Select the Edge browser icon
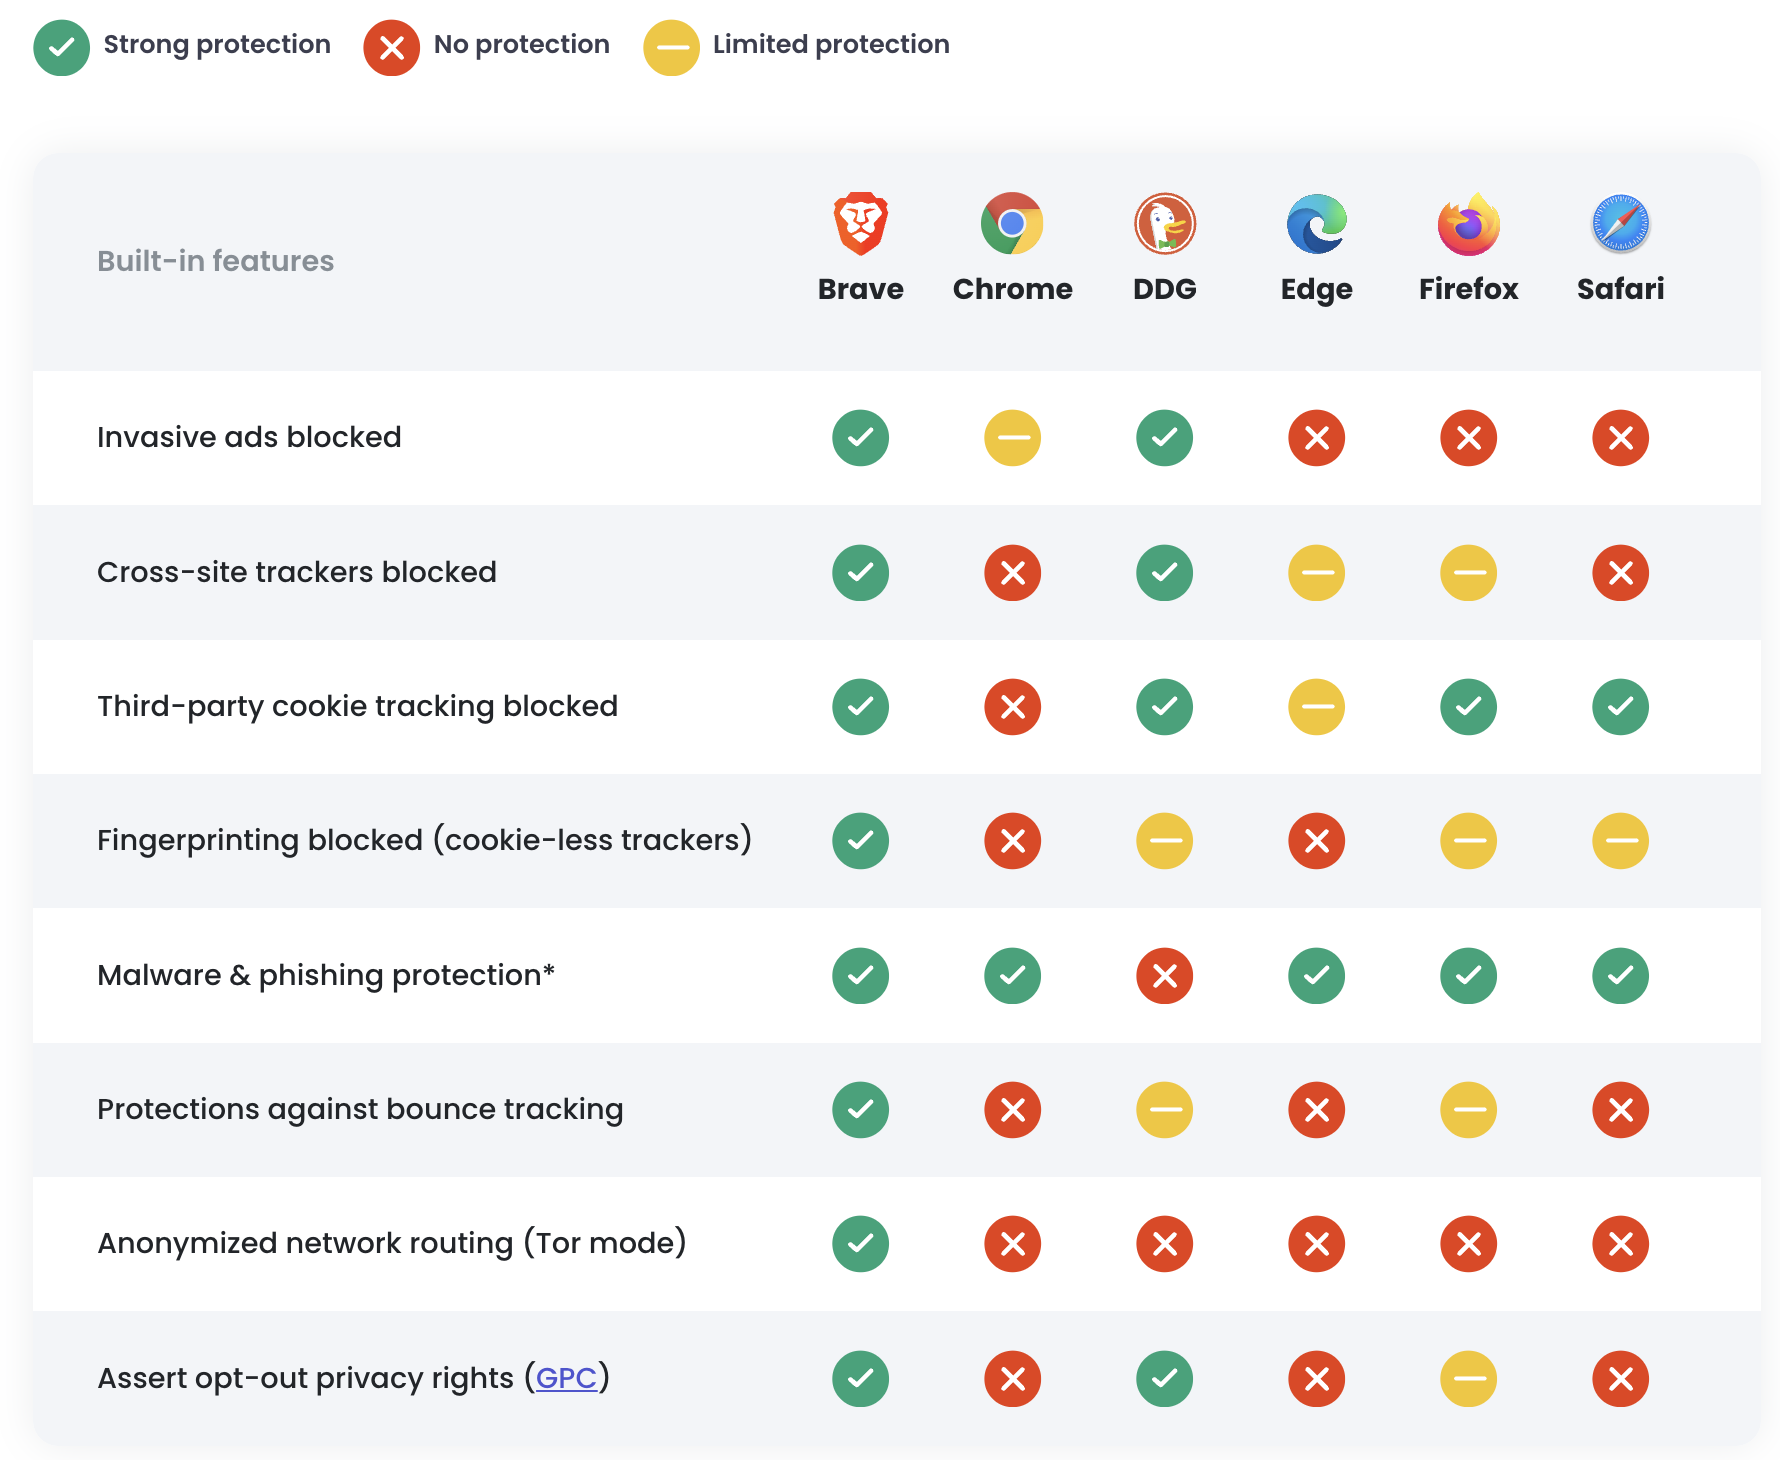The height and width of the screenshot is (1460, 1780). tap(1316, 222)
